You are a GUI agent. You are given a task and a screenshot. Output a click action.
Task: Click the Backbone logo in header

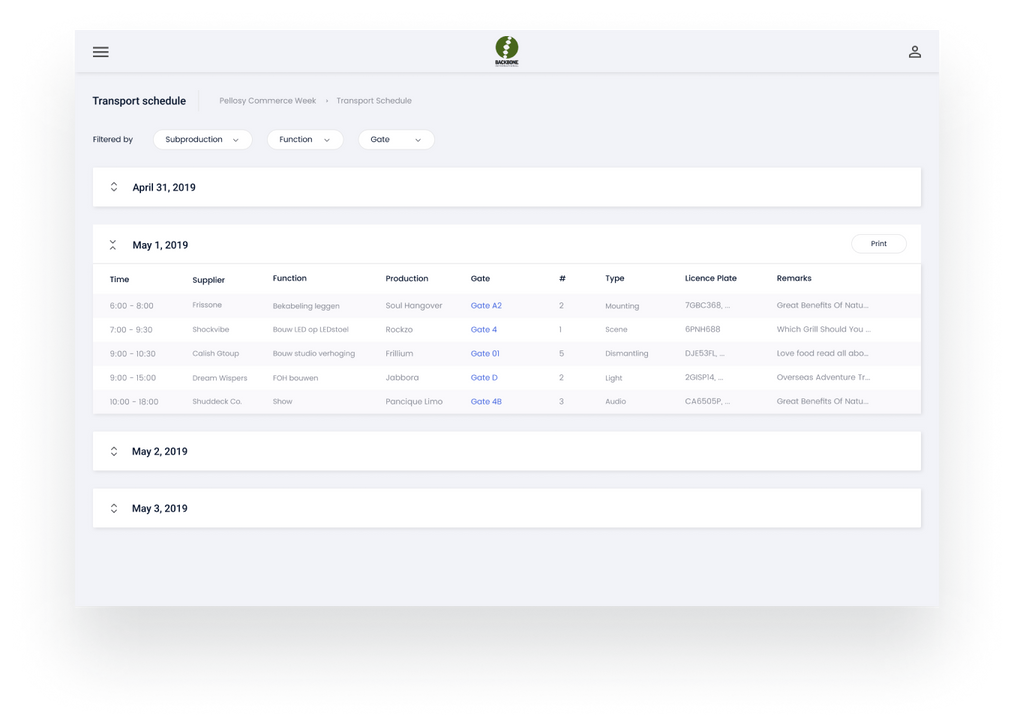[x=507, y=51]
